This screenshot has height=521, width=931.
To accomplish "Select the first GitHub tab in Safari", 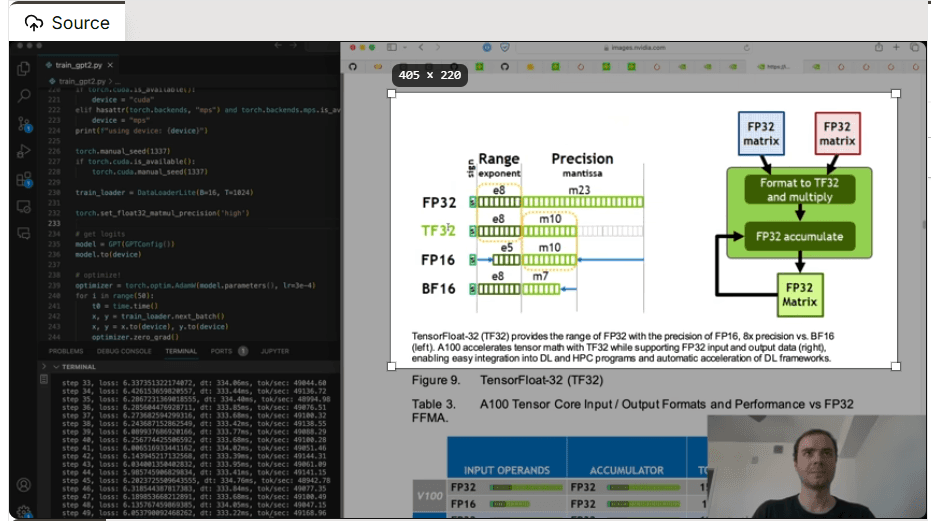I will pos(353,67).
